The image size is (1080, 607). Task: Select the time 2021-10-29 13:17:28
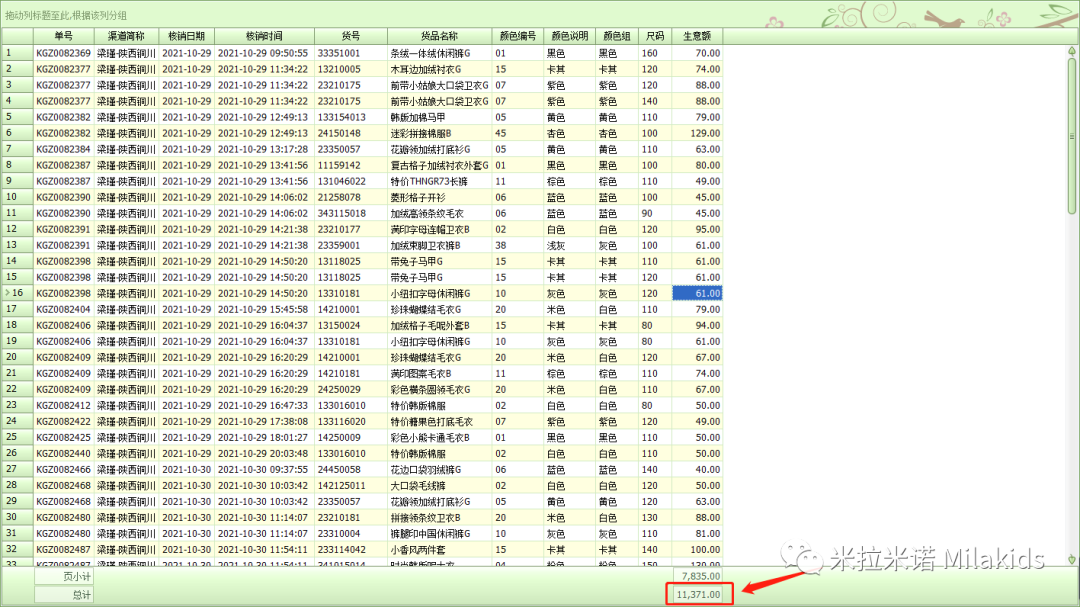pyautogui.click(x=264, y=150)
